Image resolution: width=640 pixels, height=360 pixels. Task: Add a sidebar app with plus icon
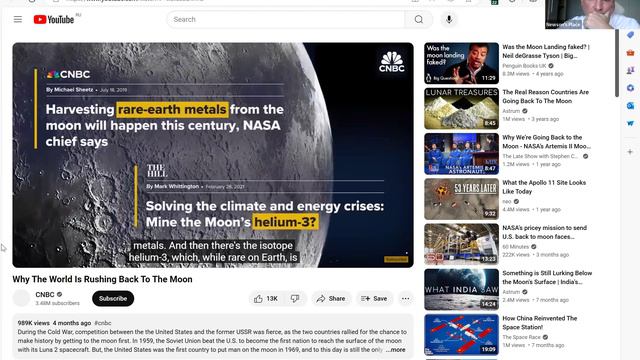[x=630, y=152]
